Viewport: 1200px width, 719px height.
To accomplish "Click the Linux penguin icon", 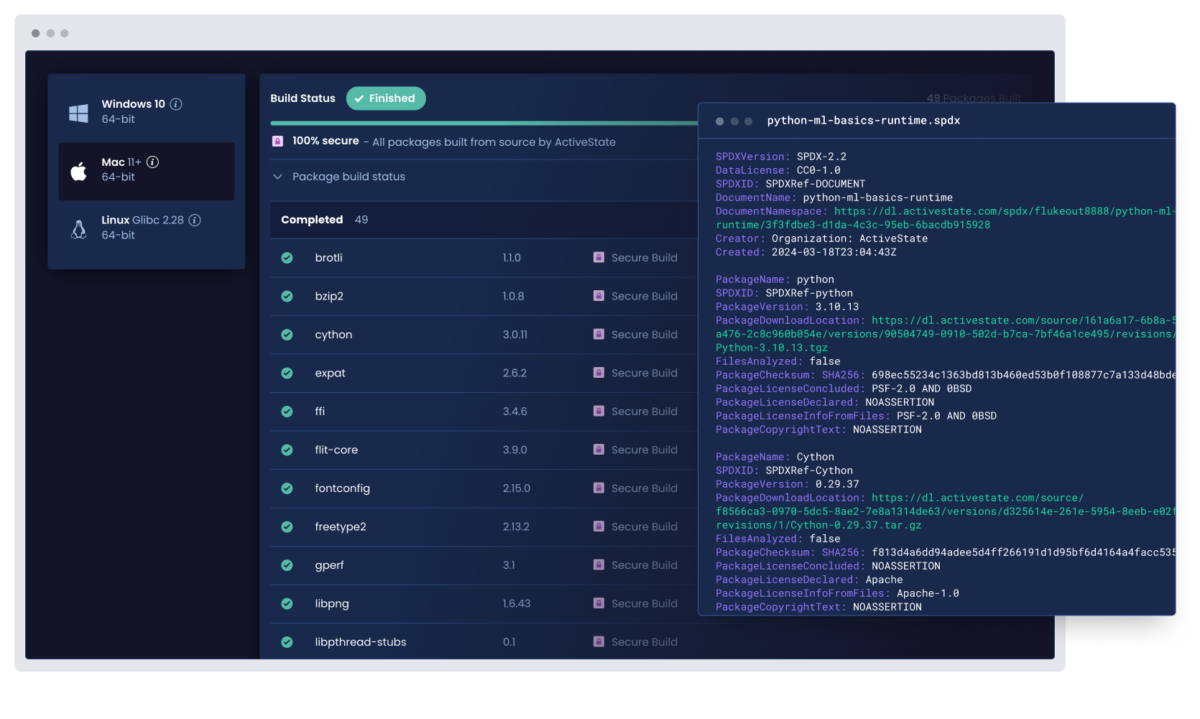I will point(78,229).
